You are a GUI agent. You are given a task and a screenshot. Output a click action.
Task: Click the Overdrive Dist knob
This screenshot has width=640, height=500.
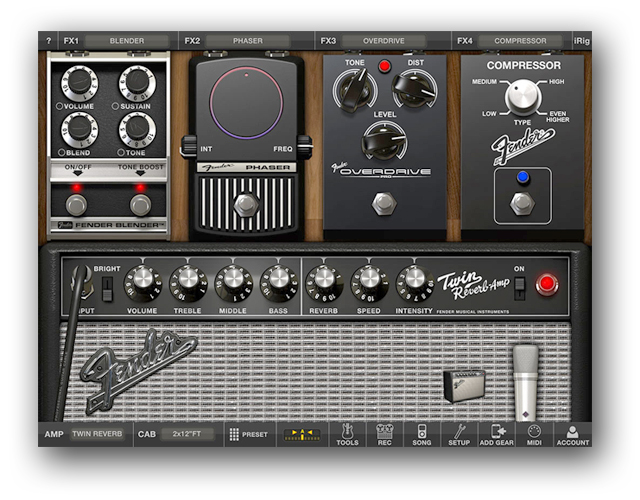pyautogui.click(x=414, y=89)
